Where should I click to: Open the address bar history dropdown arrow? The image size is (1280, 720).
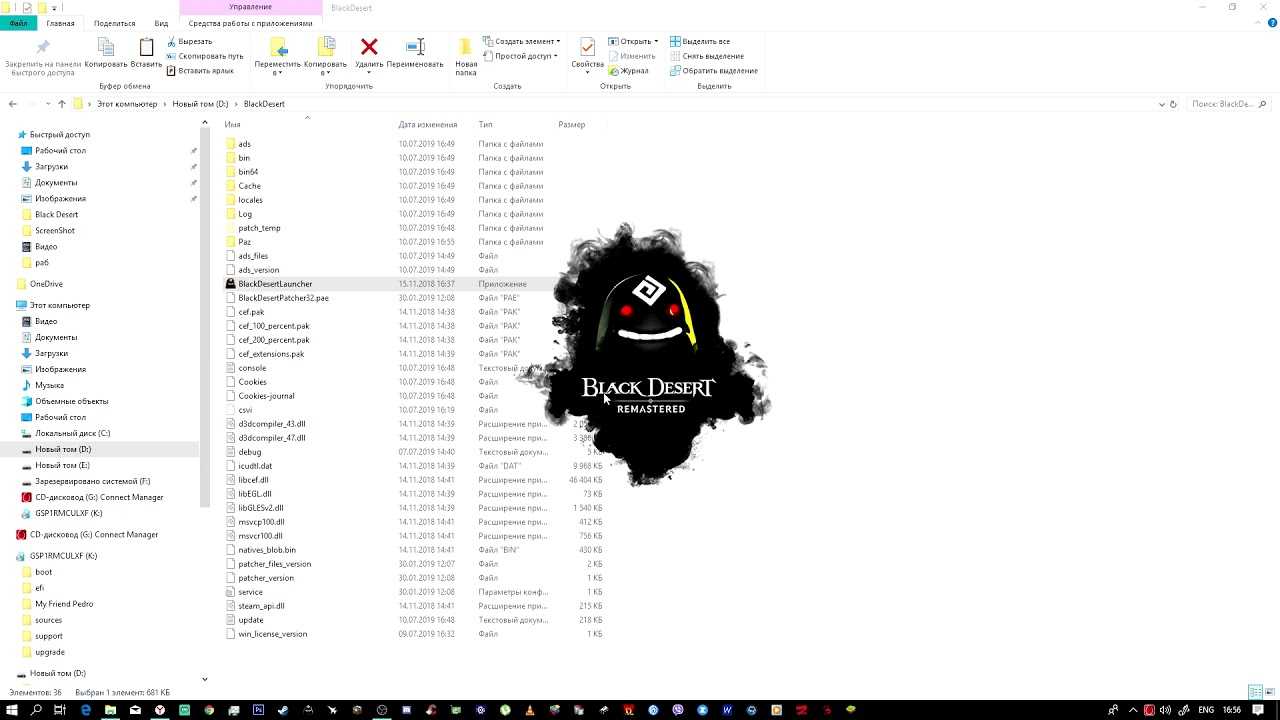click(1162, 104)
